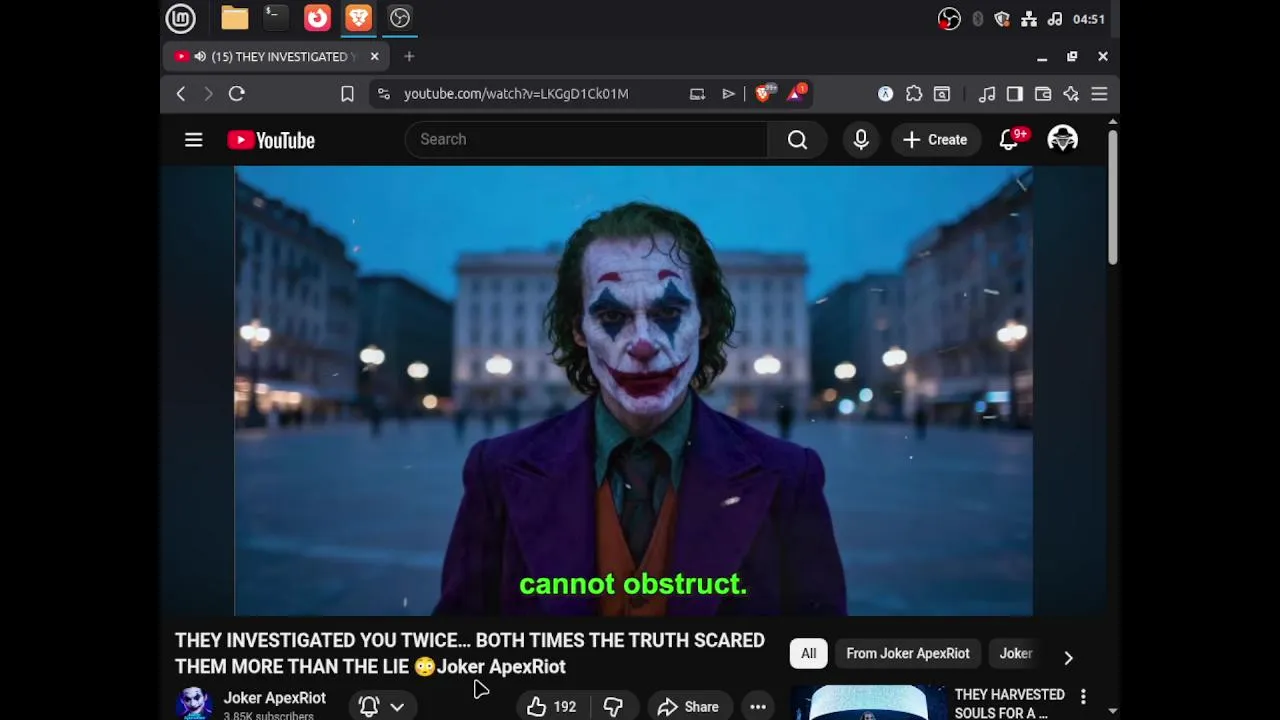This screenshot has width=1280, height=720.
Task: Open the account avatar menu
Action: (x=1062, y=140)
